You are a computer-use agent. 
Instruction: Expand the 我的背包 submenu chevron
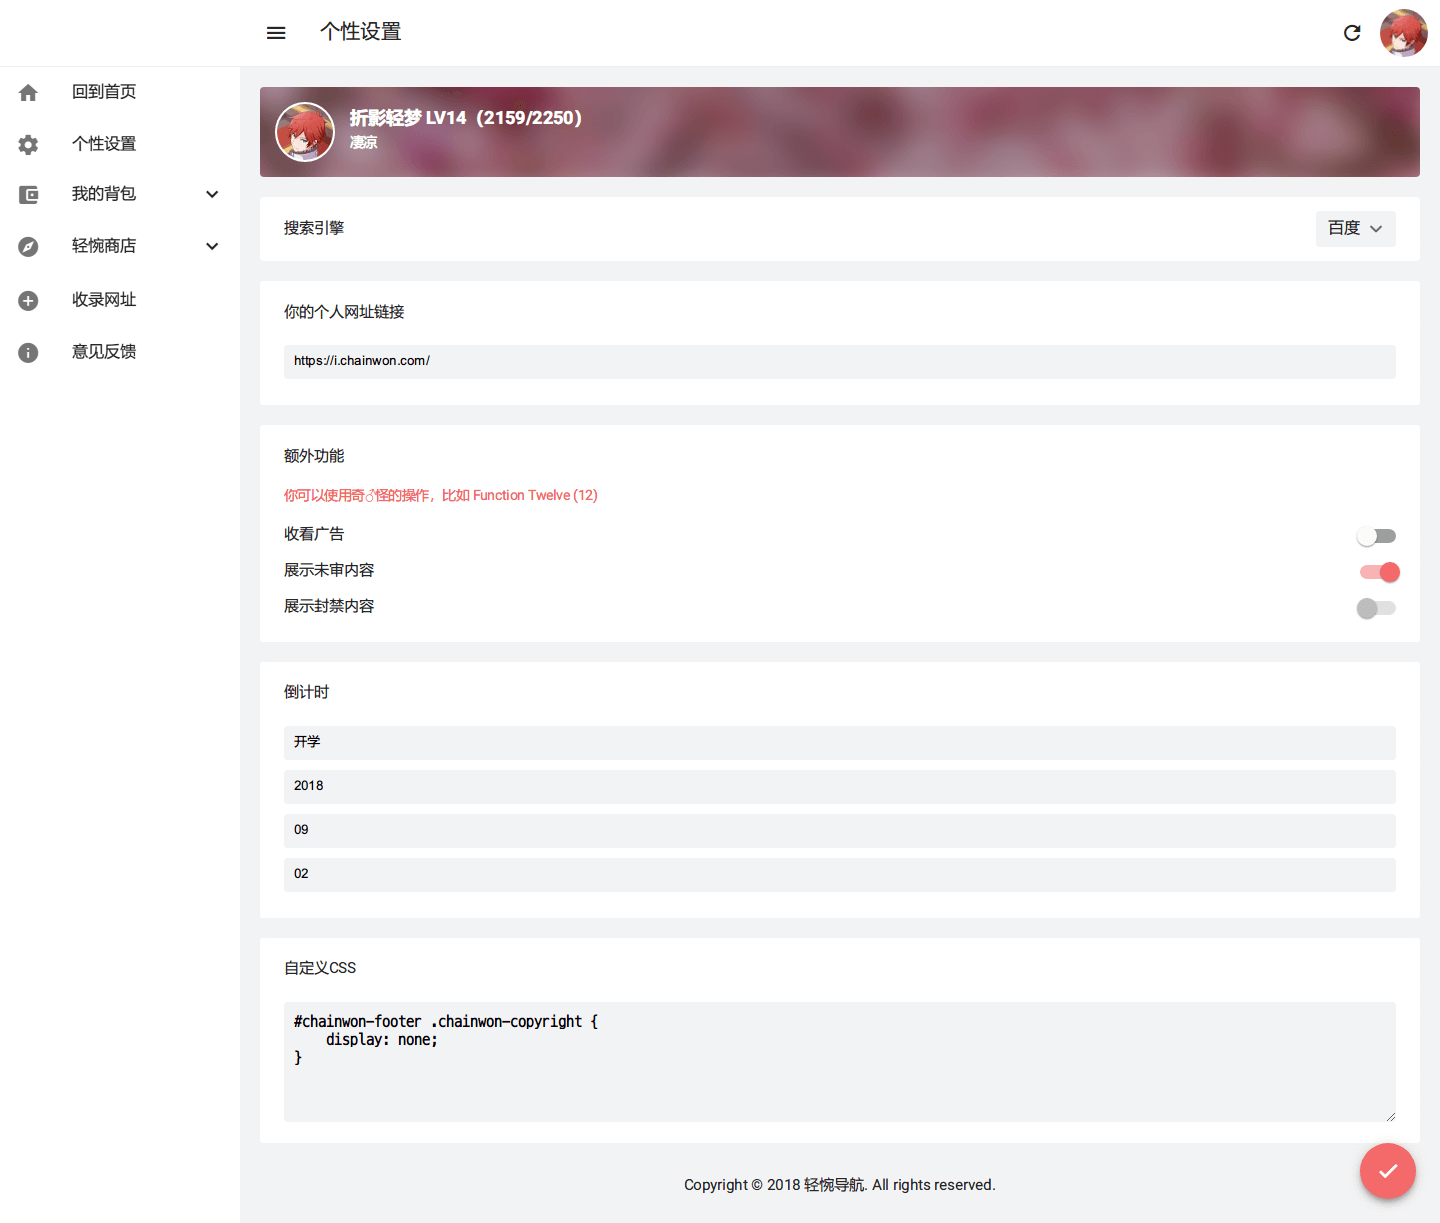tap(212, 194)
